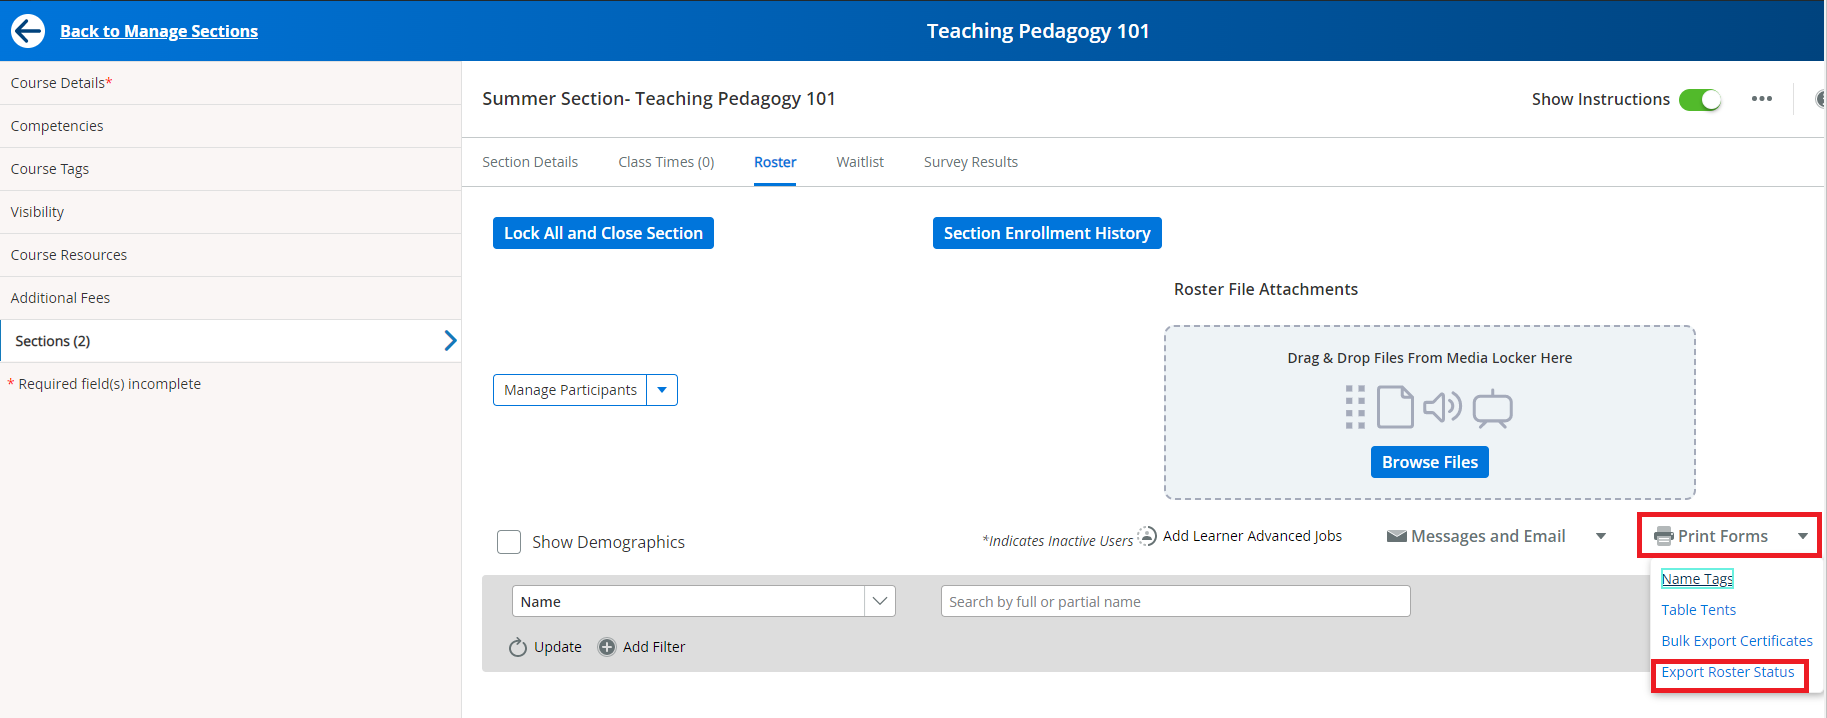Switch to the Waitlist tab
This screenshot has width=1827, height=718.
tap(859, 162)
